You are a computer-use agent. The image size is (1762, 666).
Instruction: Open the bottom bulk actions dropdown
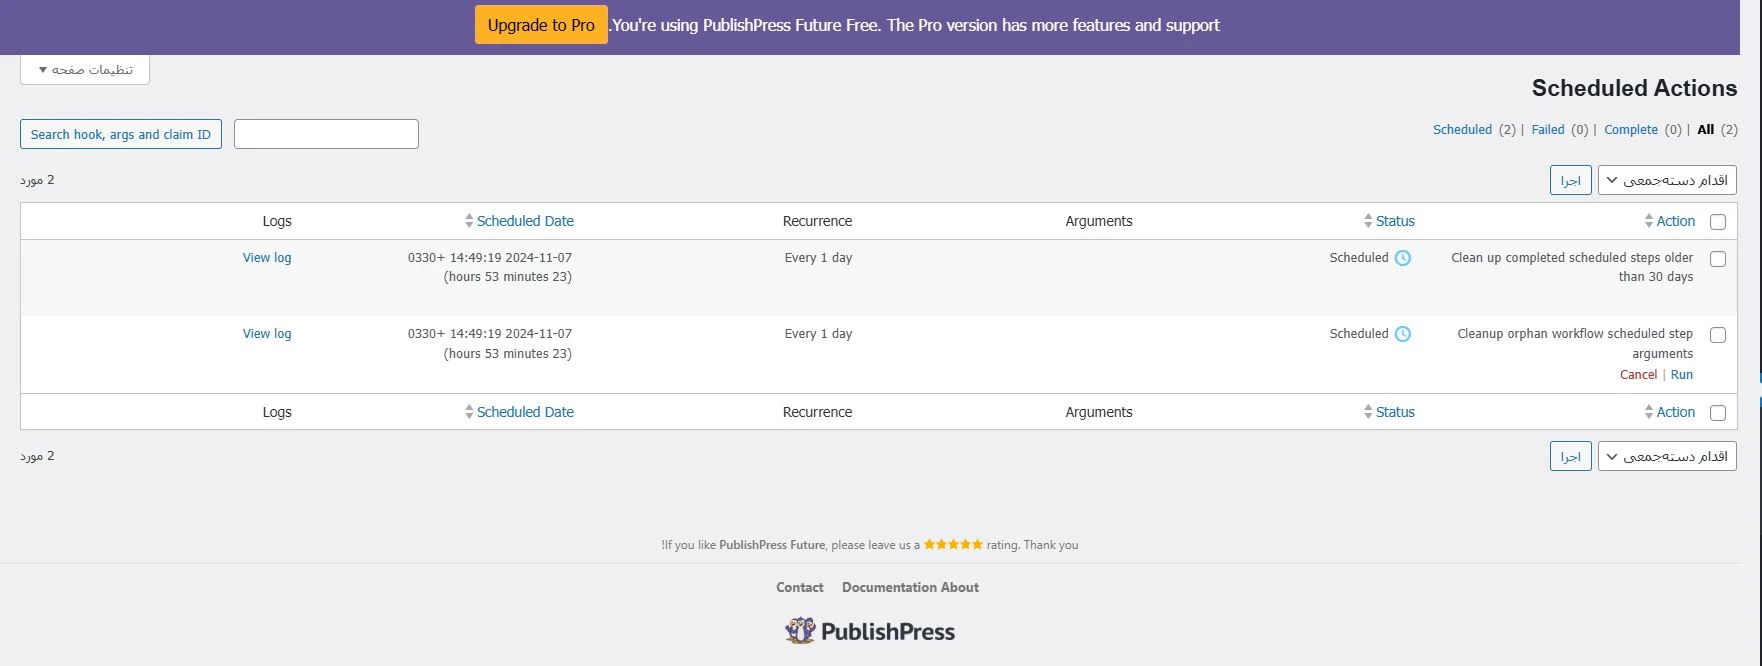click(1667, 456)
